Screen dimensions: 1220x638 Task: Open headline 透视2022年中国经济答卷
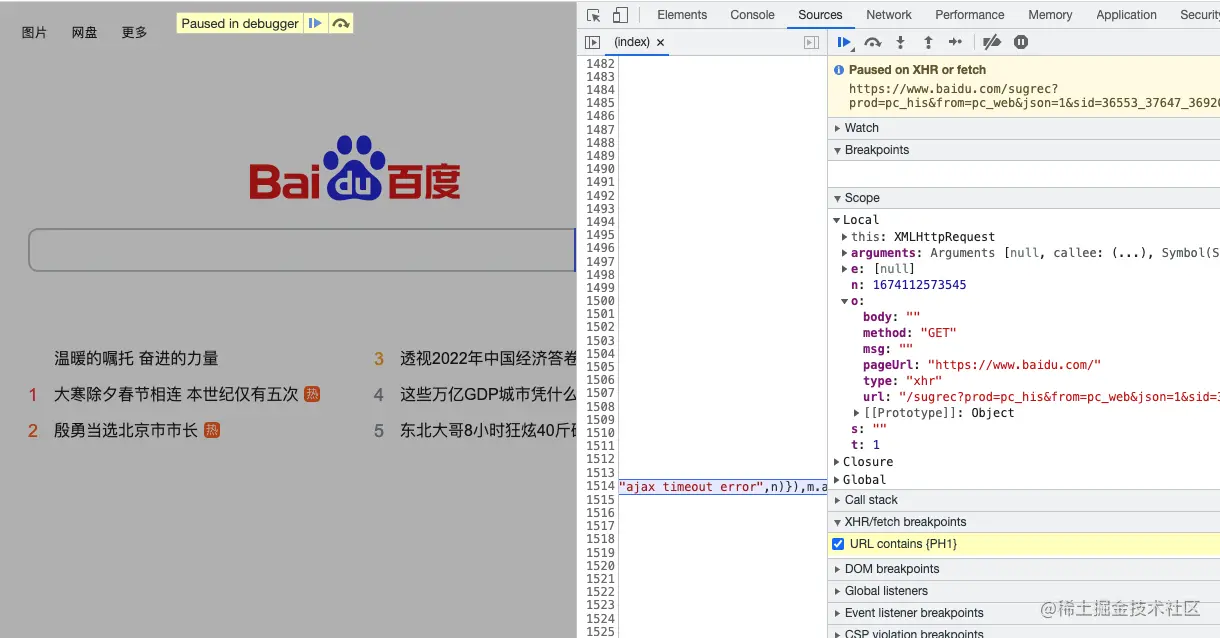[x=488, y=358]
